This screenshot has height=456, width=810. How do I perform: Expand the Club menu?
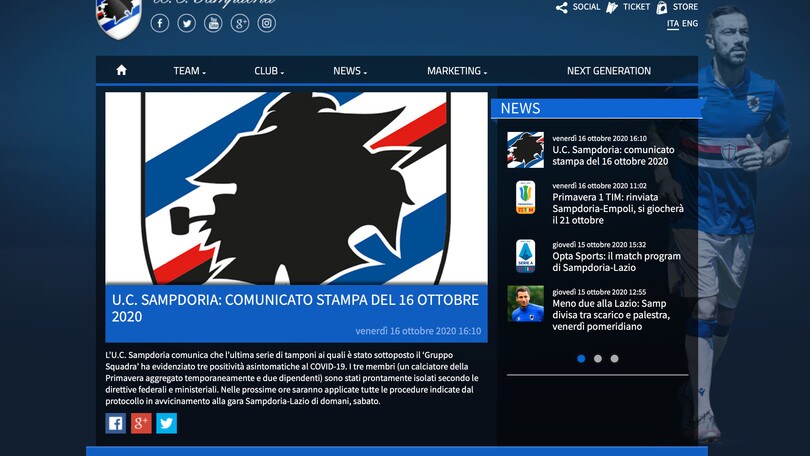(x=269, y=71)
